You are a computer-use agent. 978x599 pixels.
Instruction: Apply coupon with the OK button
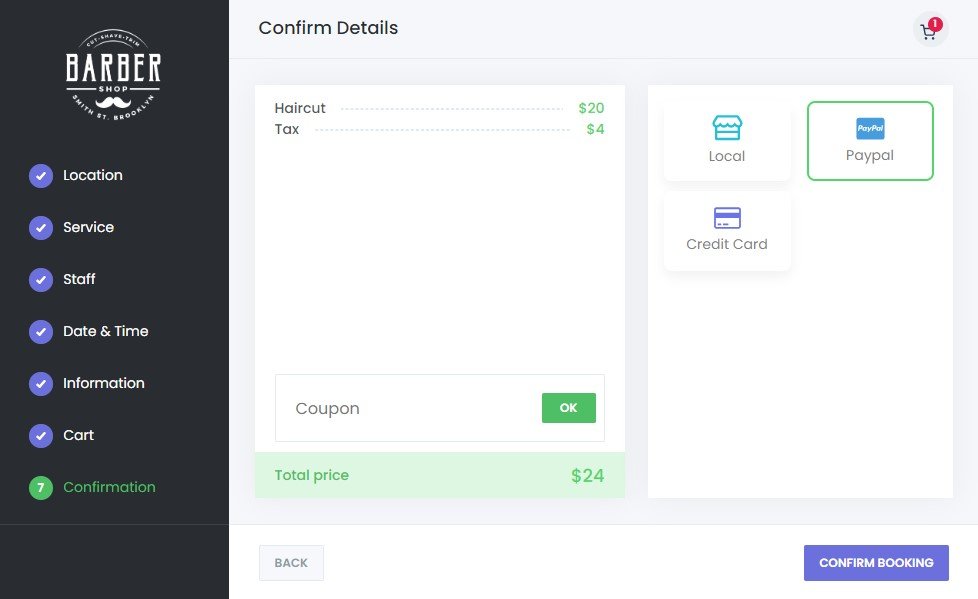click(568, 408)
